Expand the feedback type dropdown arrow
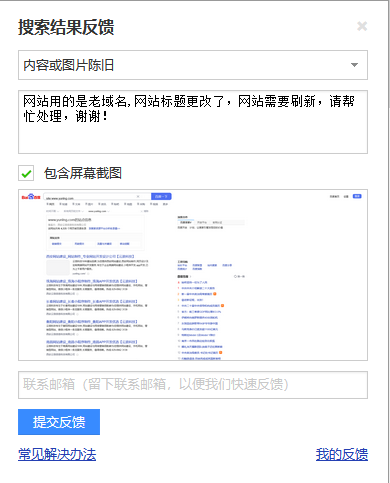The image size is (390, 483). coord(354,65)
